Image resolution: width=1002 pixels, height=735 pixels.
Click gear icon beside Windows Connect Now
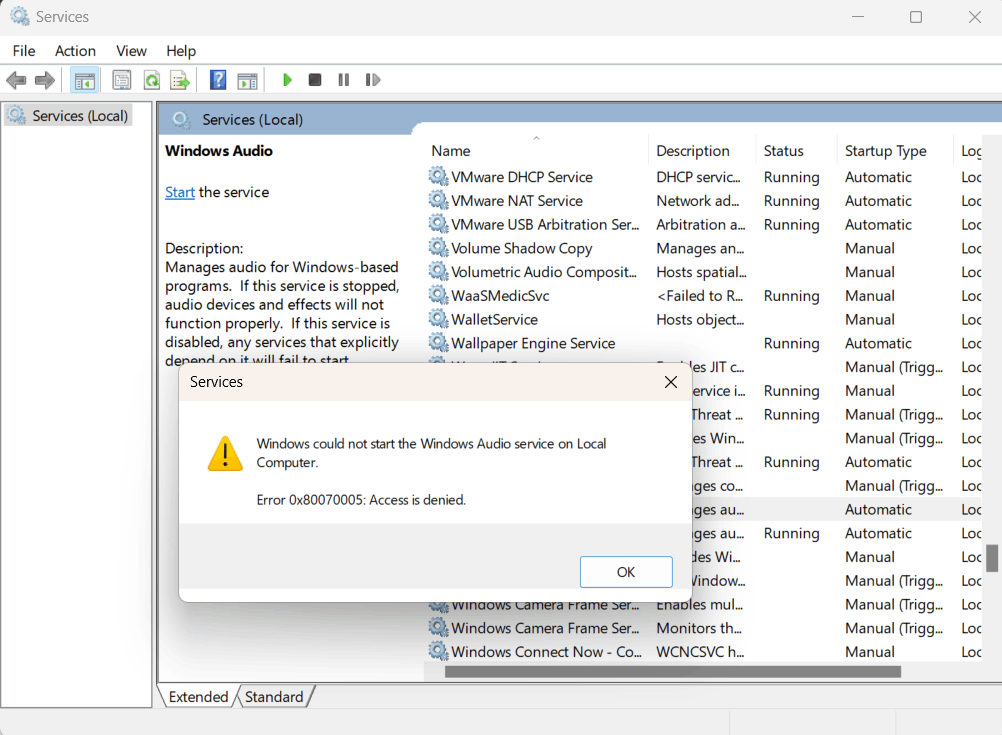pyautogui.click(x=438, y=651)
